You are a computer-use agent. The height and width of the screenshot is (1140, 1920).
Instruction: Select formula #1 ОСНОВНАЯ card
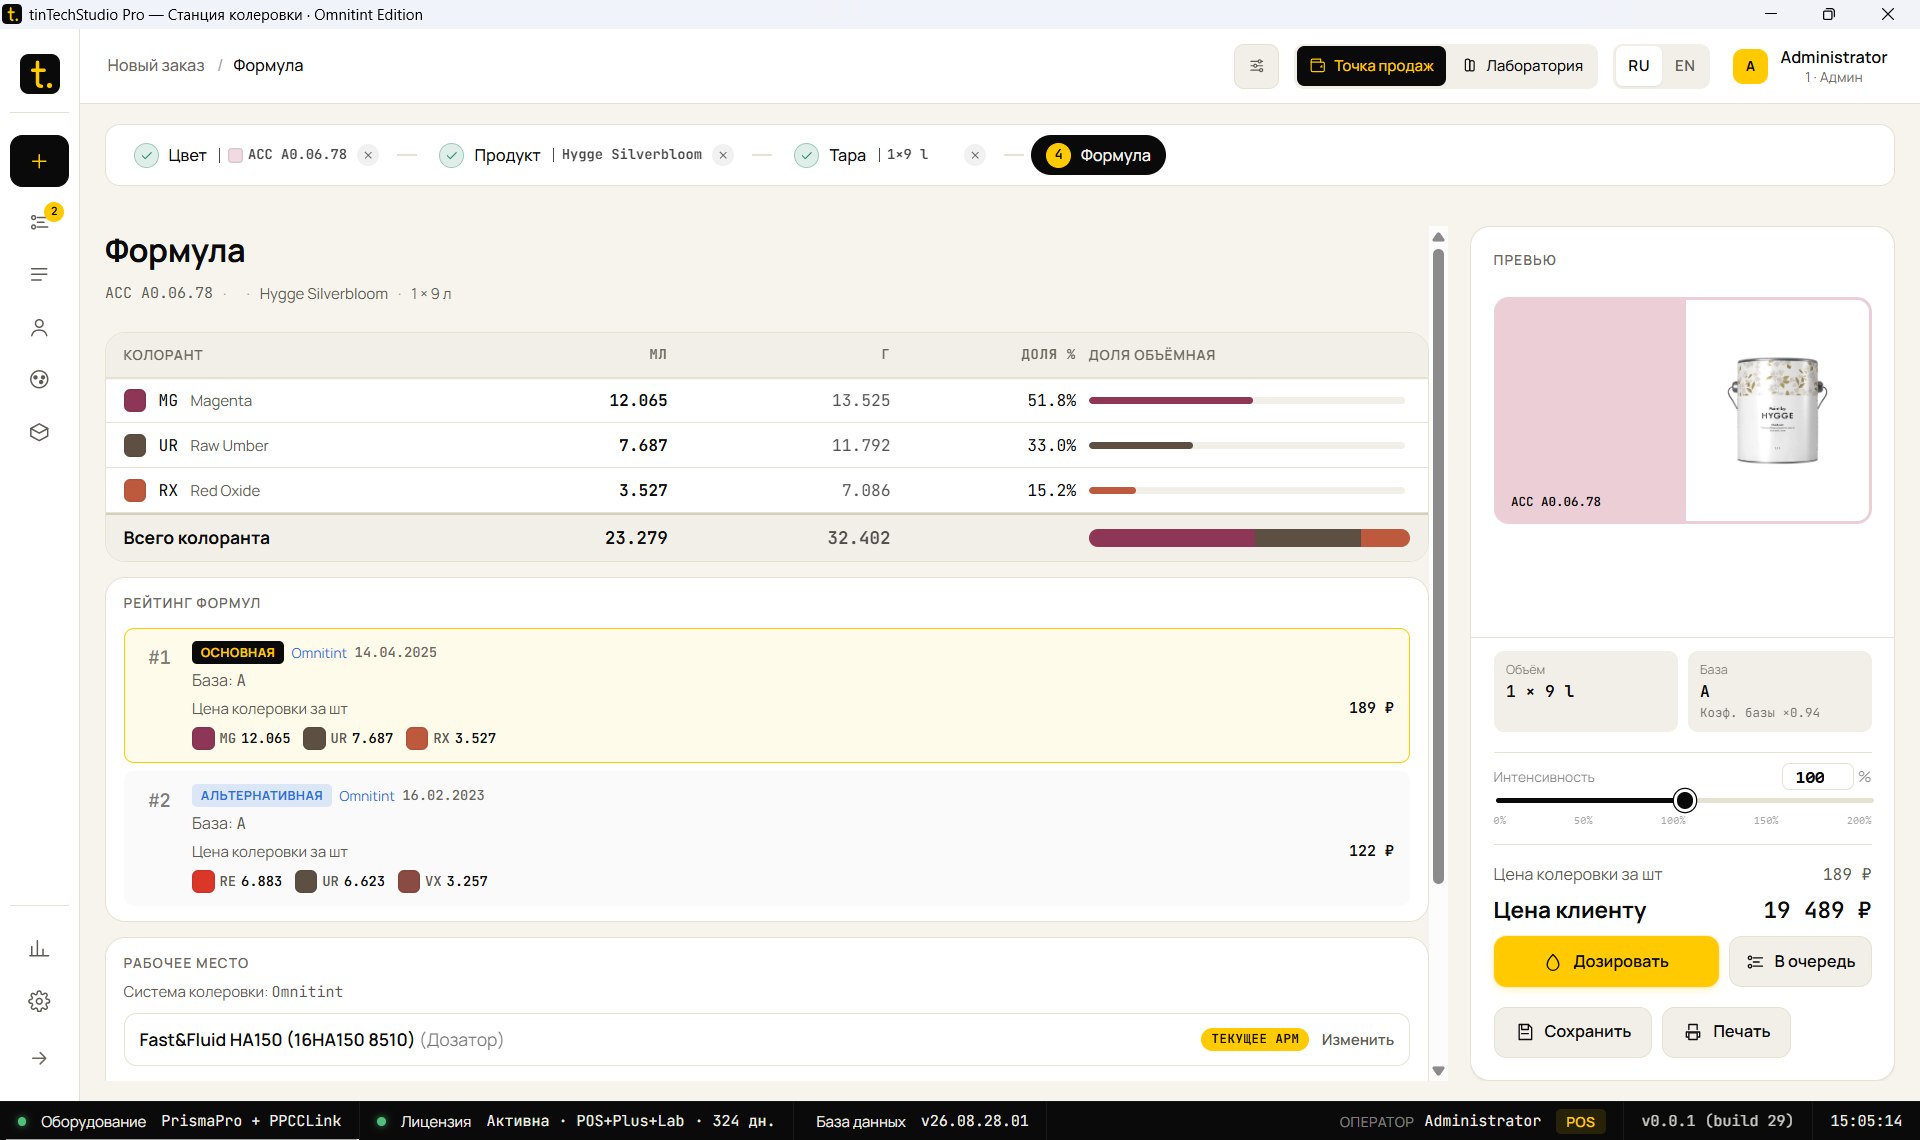(766, 695)
